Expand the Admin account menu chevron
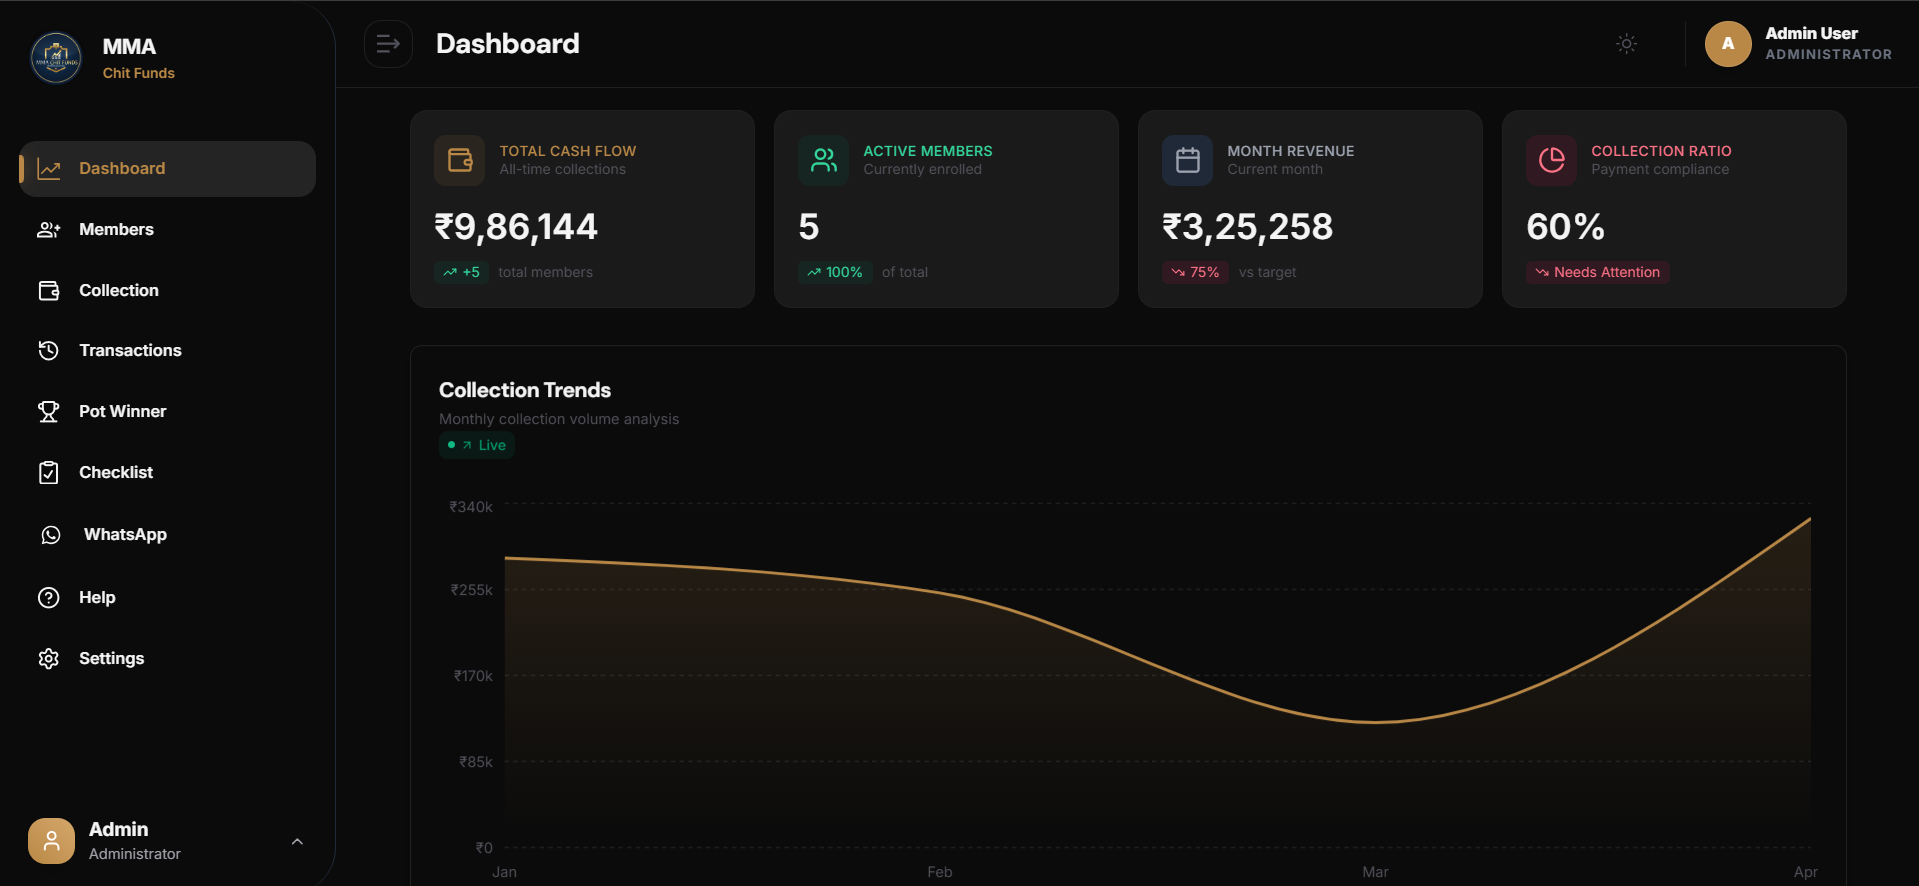This screenshot has width=1919, height=886. coord(297,842)
